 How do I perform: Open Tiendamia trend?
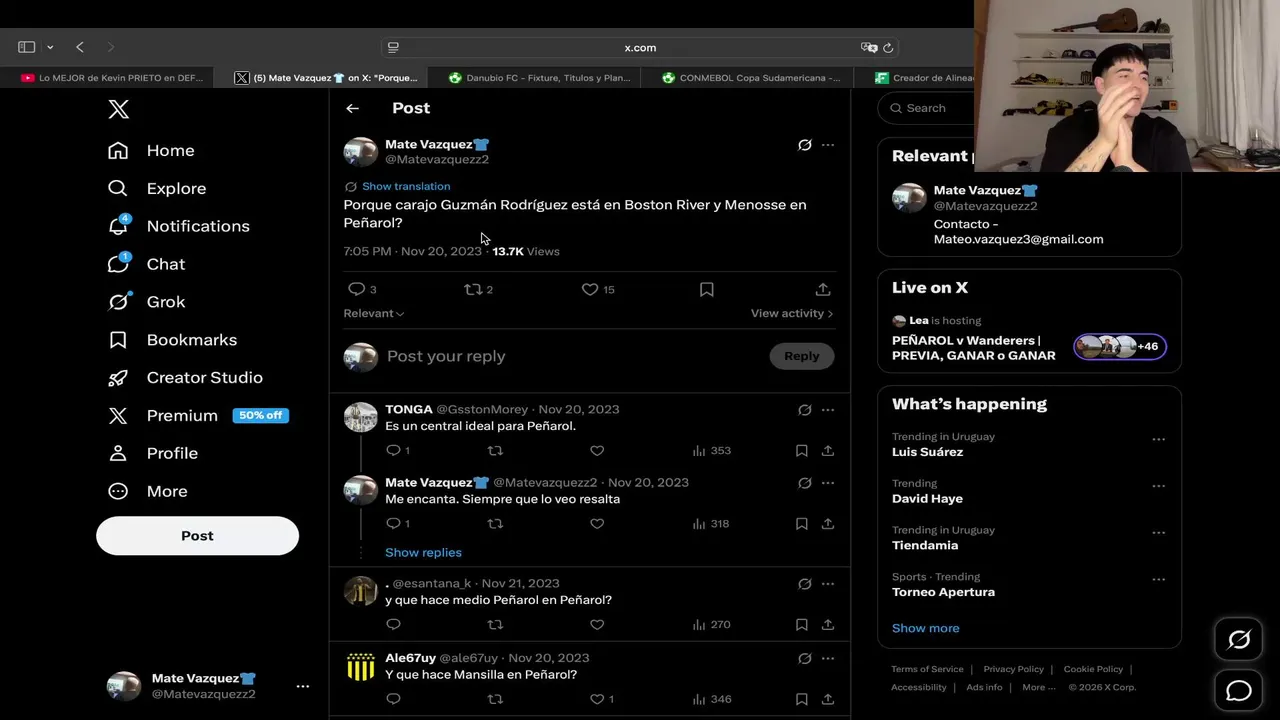[x=925, y=545]
